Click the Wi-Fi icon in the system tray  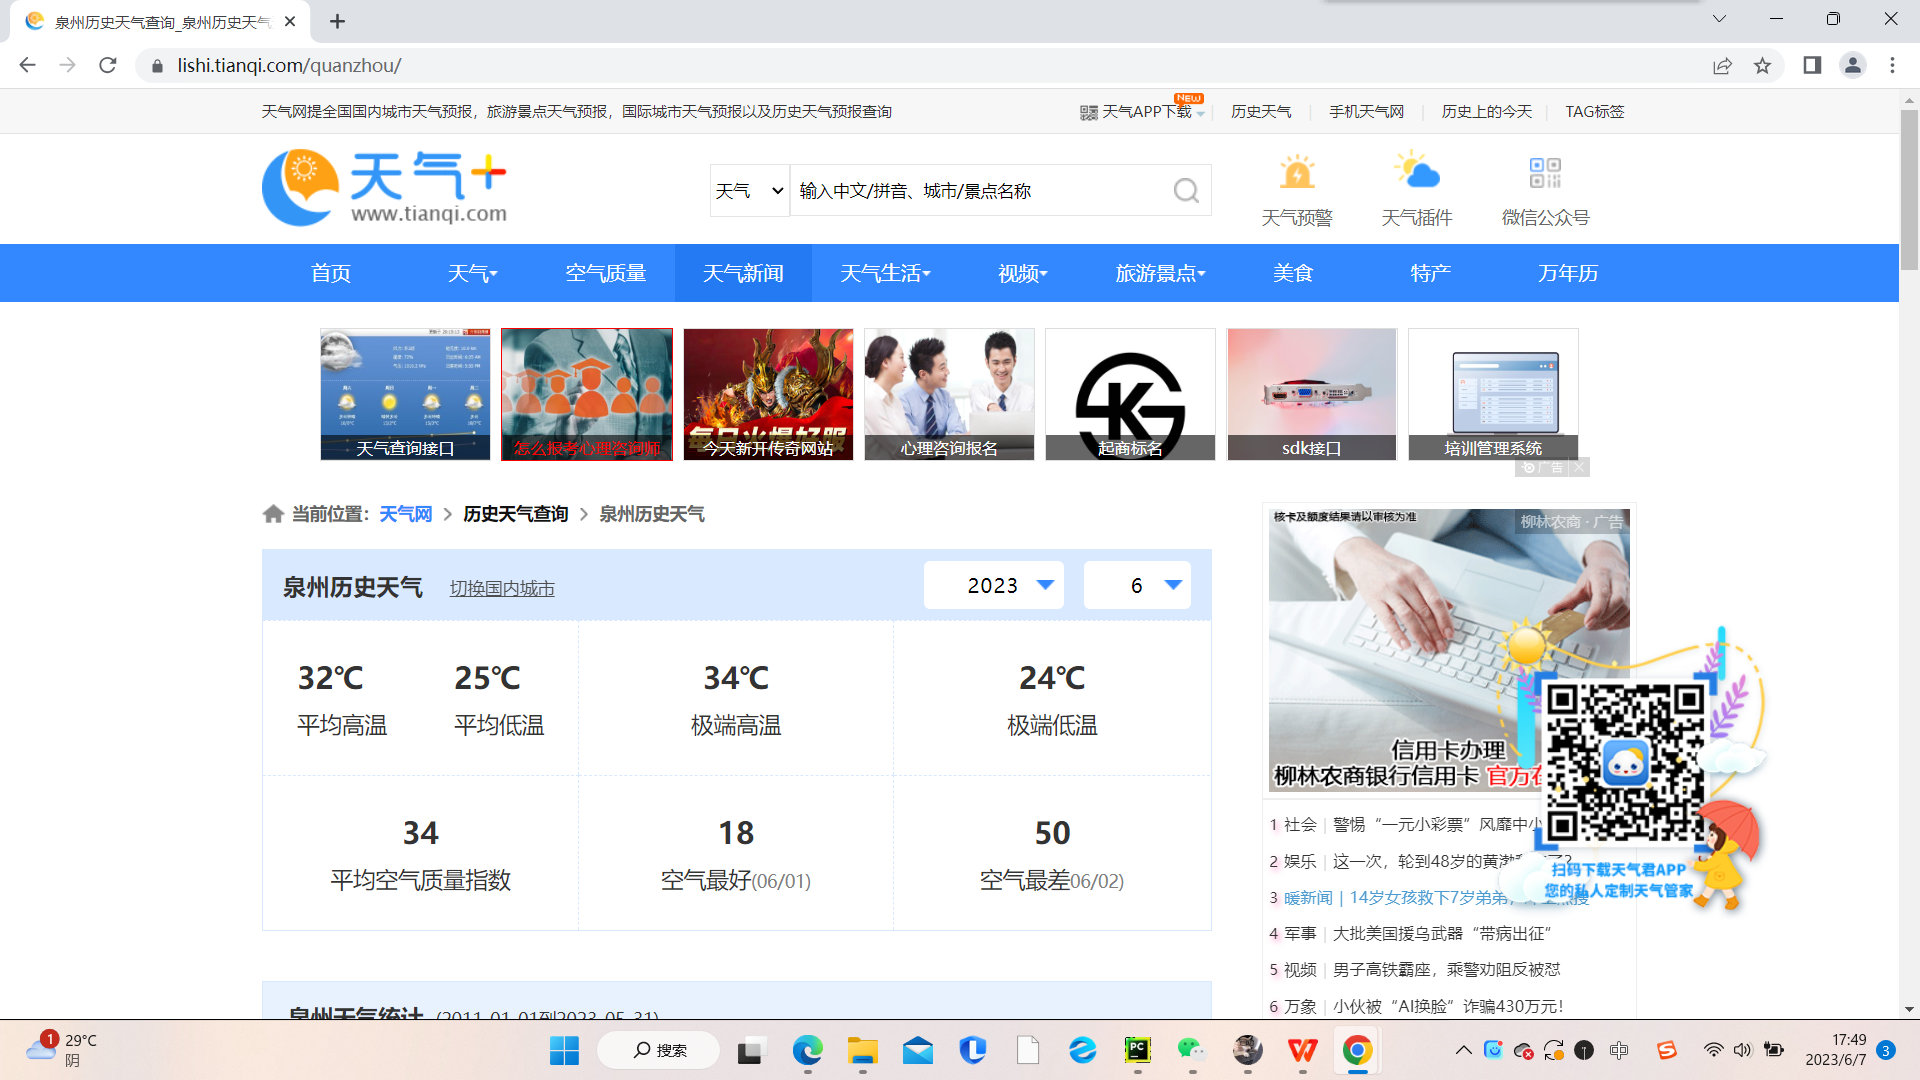point(1714,1051)
